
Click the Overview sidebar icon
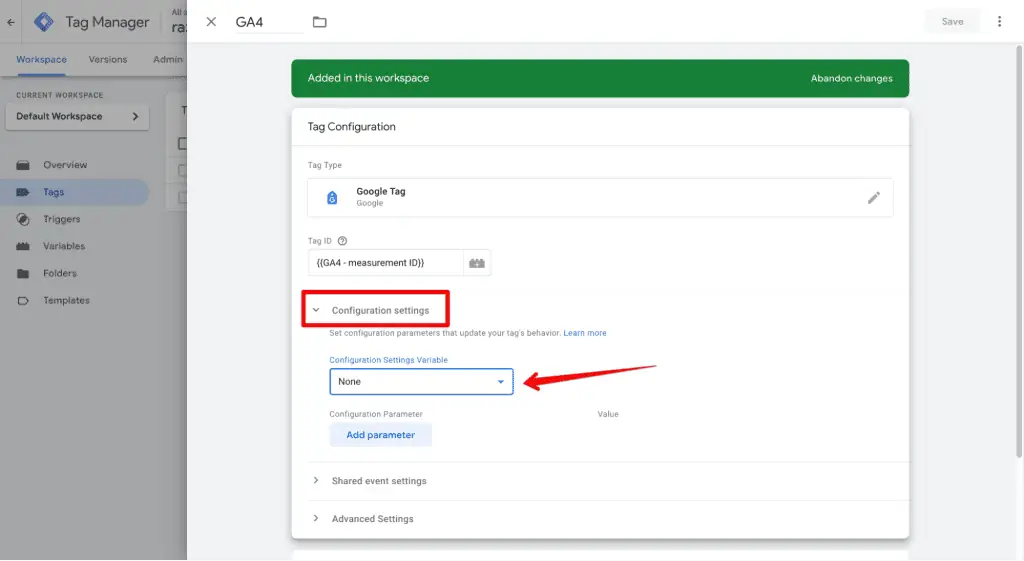23,165
